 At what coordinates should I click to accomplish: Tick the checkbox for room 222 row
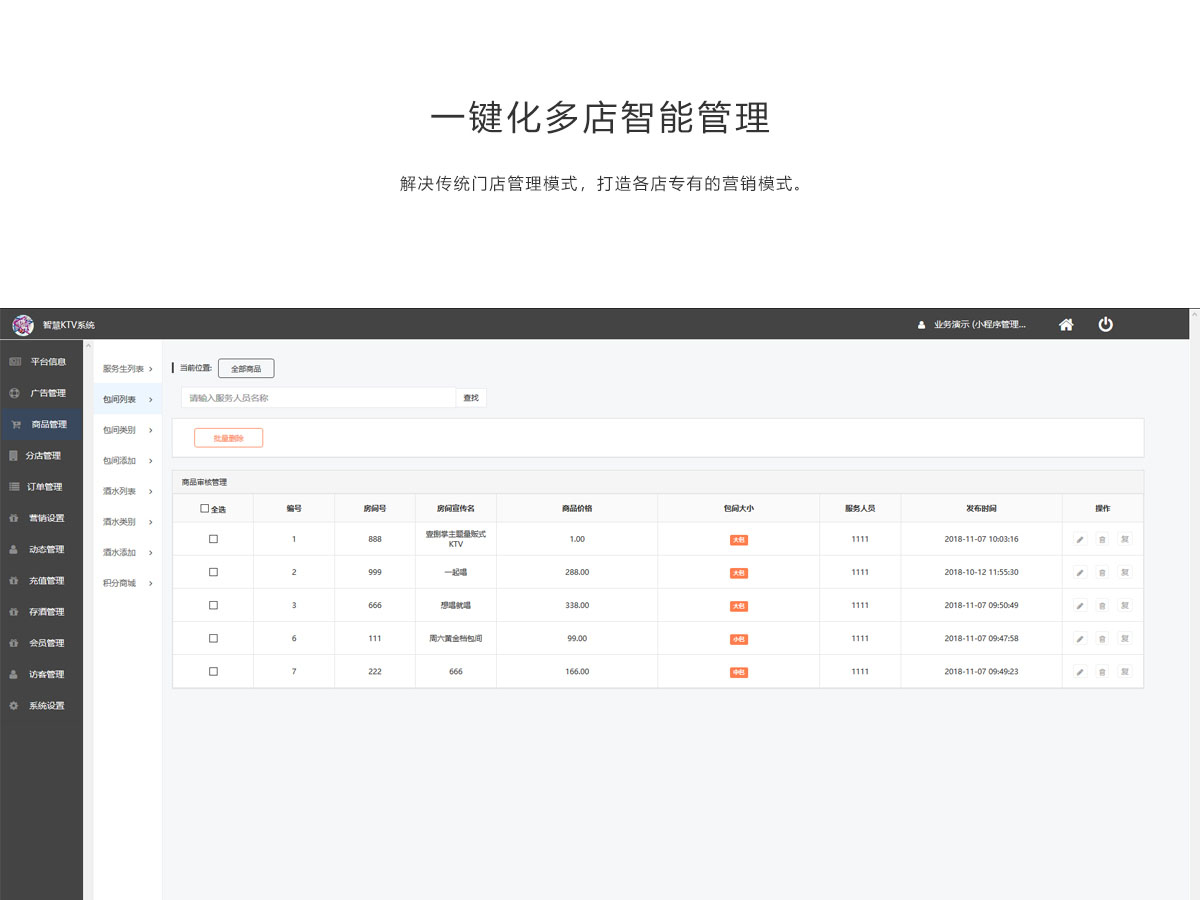pos(213,671)
